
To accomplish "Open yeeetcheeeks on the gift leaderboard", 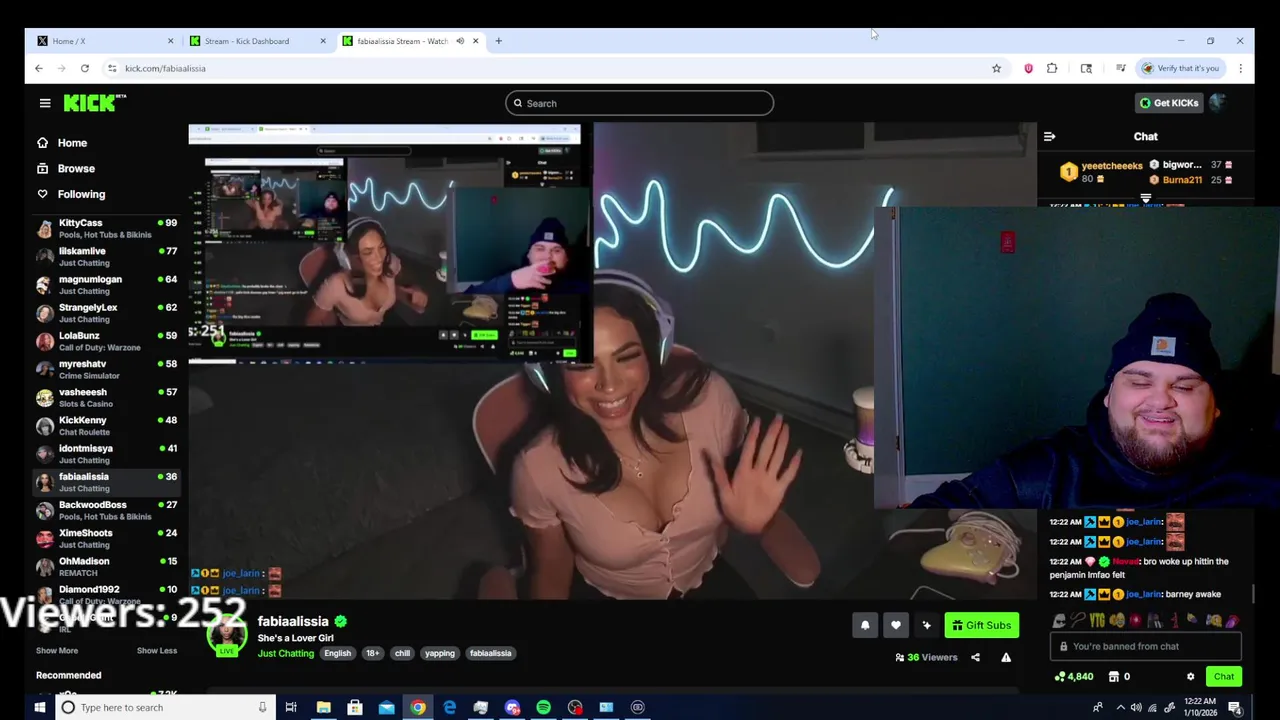I will point(1111,166).
